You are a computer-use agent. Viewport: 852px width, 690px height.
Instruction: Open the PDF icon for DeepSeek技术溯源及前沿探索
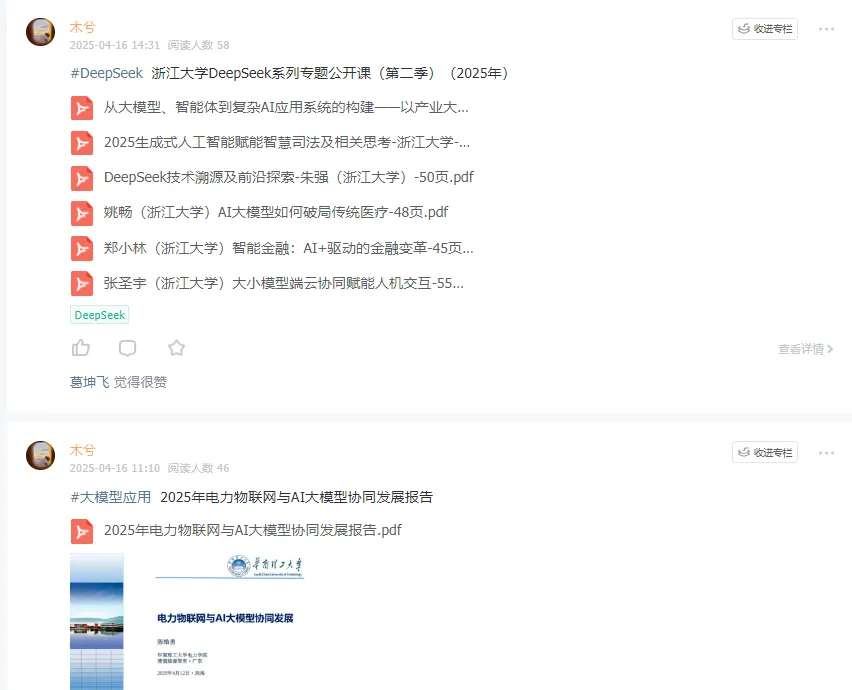tap(82, 178)
